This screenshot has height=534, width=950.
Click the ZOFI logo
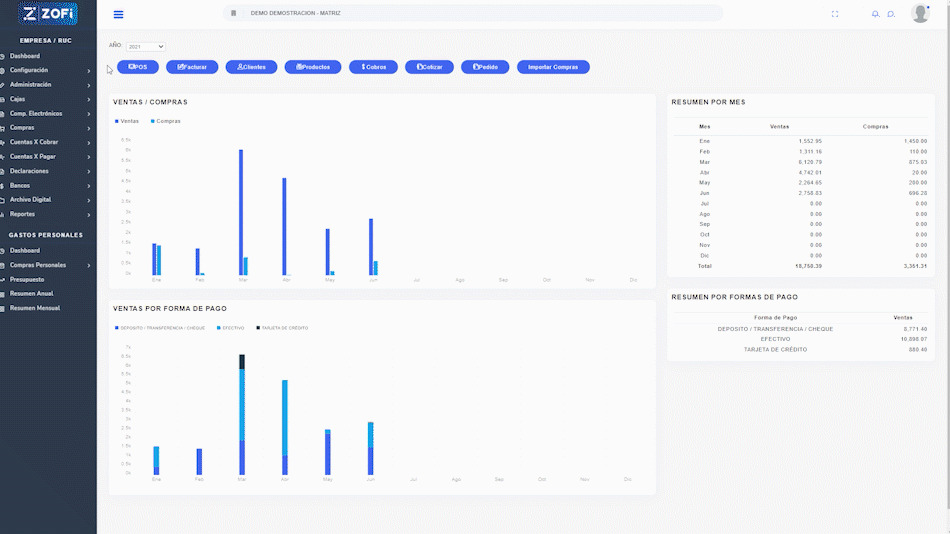click(48, 13)
